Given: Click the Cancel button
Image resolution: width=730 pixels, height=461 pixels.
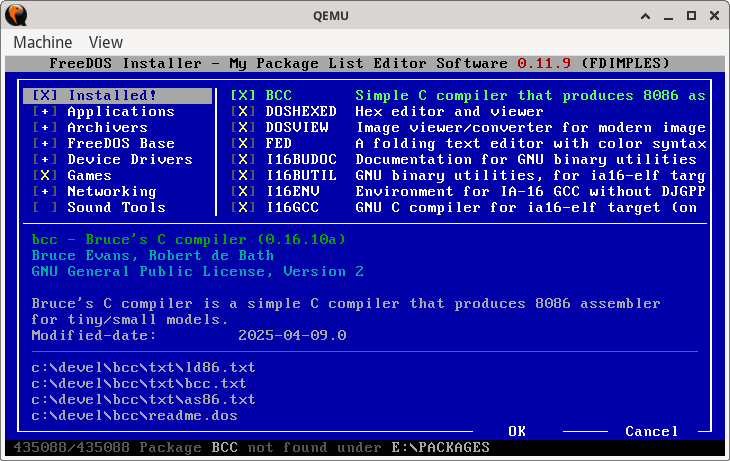Looking at the screenshot, I should (651, 432).
